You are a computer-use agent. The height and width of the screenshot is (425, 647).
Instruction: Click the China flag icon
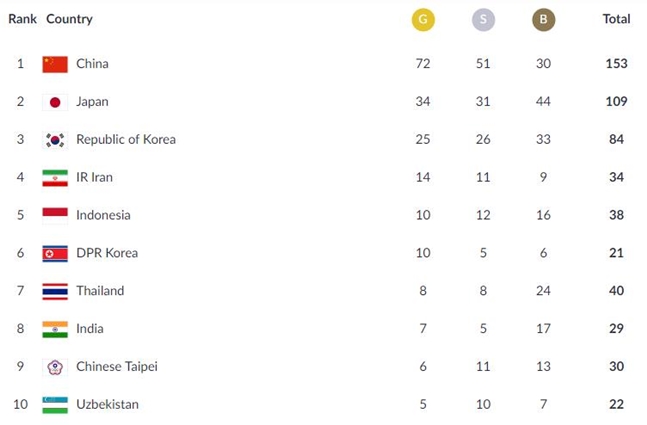coord(54,64)
